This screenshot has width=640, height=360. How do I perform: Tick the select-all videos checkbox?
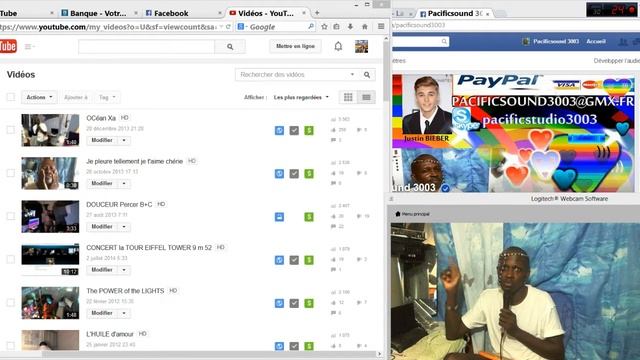(x=11, y=97)
